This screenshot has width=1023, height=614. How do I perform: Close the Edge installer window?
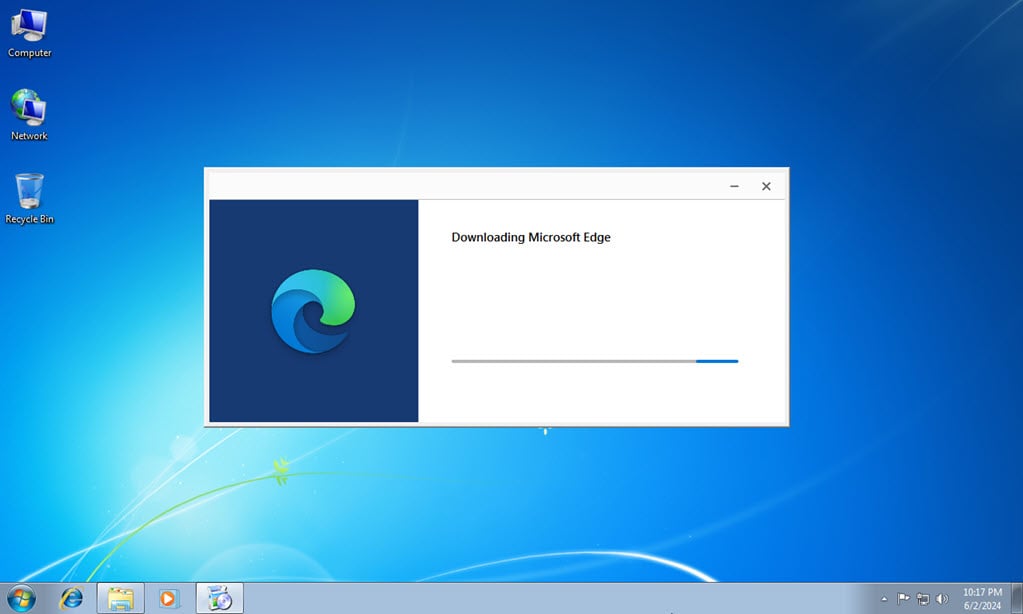click(765, 186)
